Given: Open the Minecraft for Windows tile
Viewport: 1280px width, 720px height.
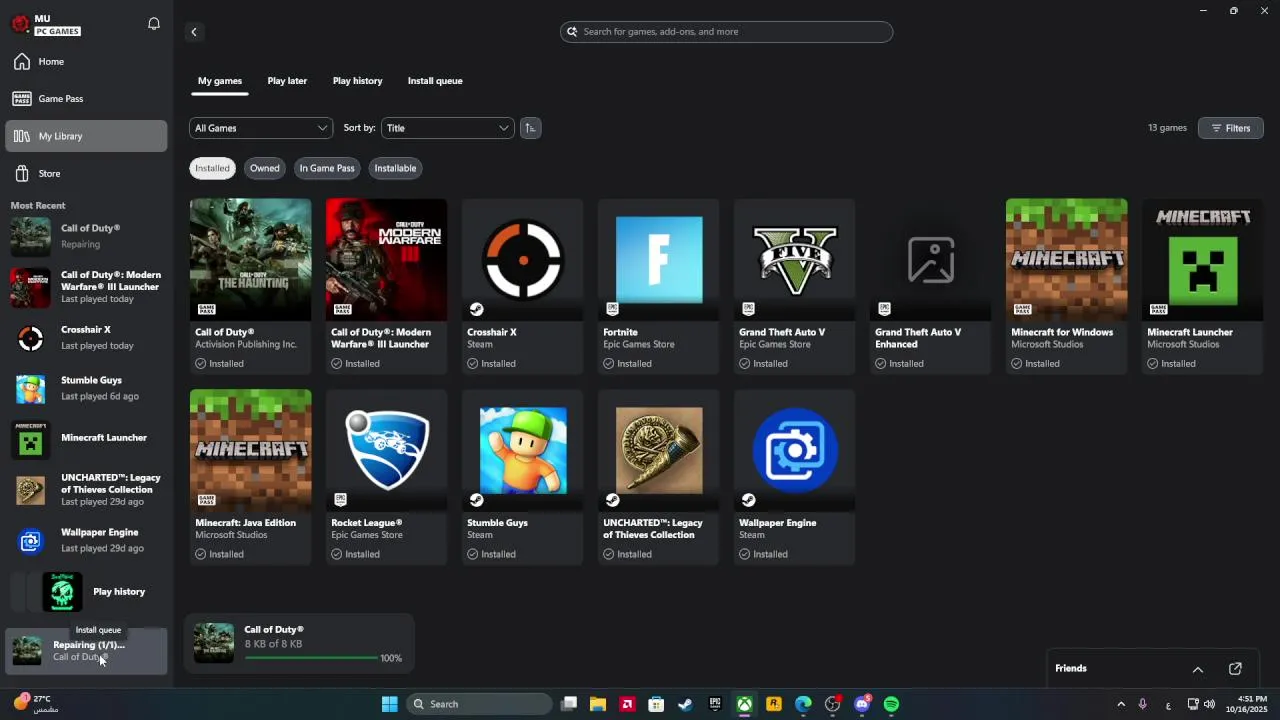Looking at the screenshot, I should tap(1067, 286).
